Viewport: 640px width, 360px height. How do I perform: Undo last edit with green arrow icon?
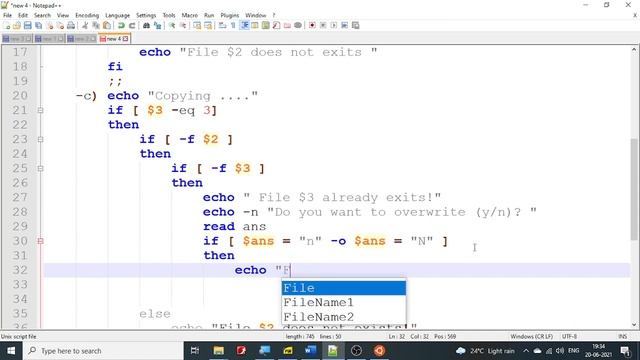pos(121,25)
